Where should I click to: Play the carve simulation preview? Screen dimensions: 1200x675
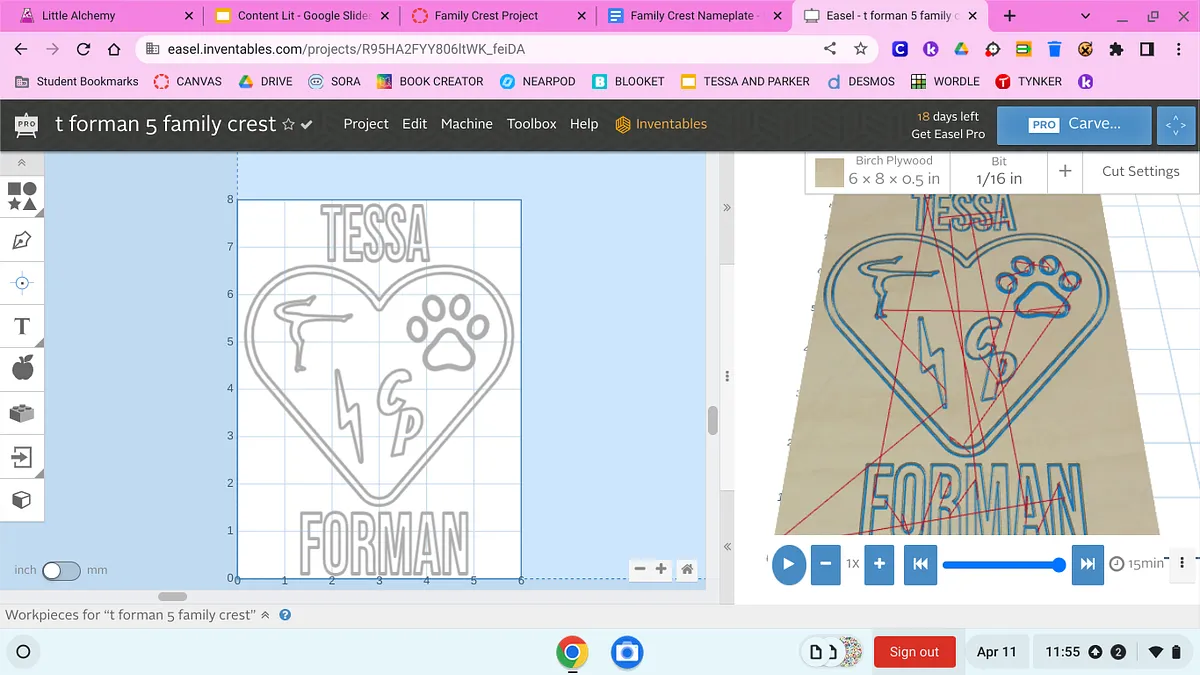788,564
